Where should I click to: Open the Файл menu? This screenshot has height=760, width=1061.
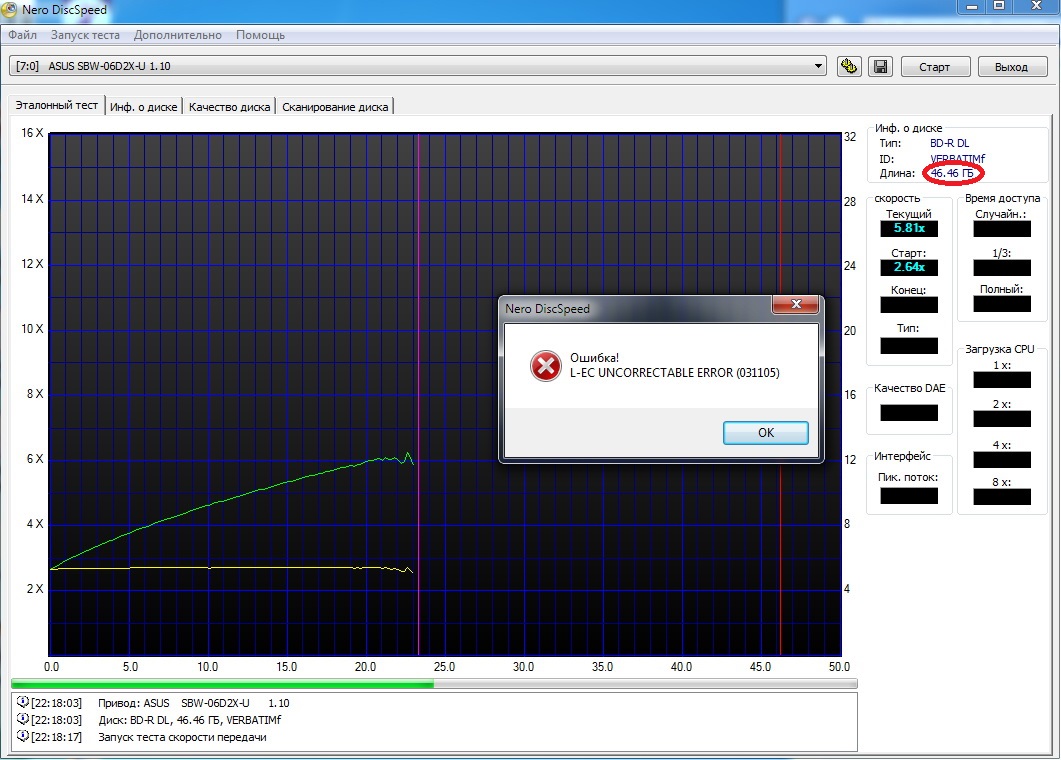[x=22, y=35]
